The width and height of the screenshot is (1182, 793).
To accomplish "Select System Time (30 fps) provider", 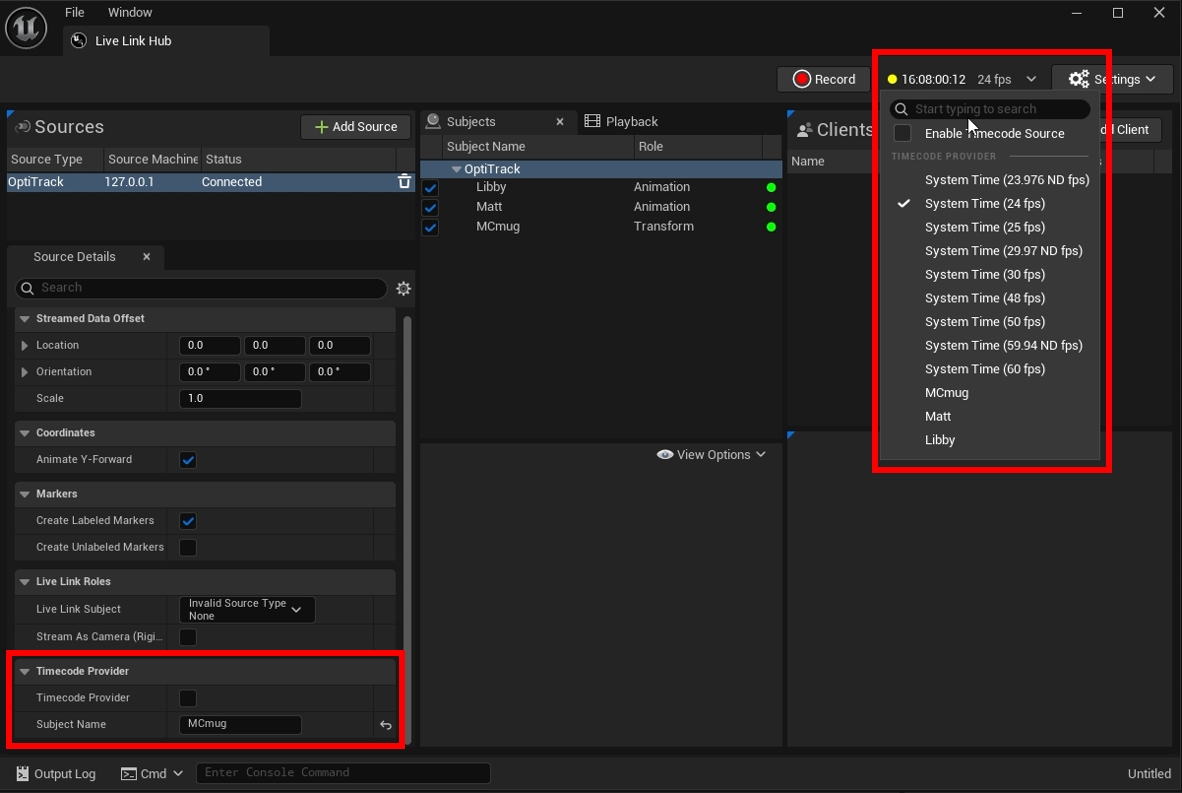I will click(x=984, y=274).
